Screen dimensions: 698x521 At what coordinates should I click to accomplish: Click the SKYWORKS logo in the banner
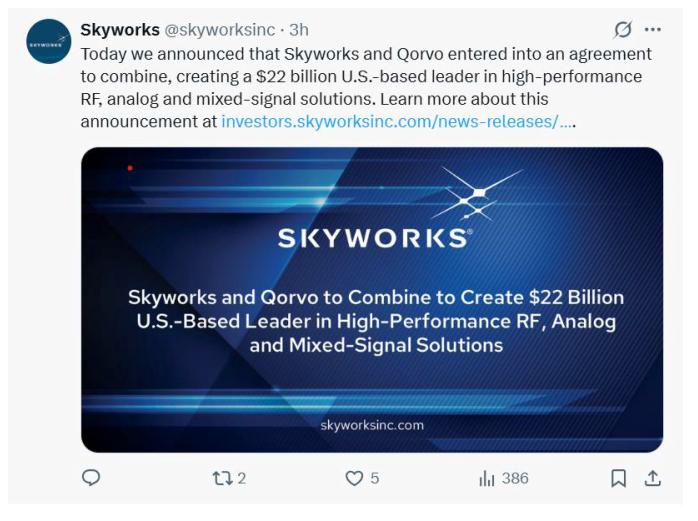point(374,237)
